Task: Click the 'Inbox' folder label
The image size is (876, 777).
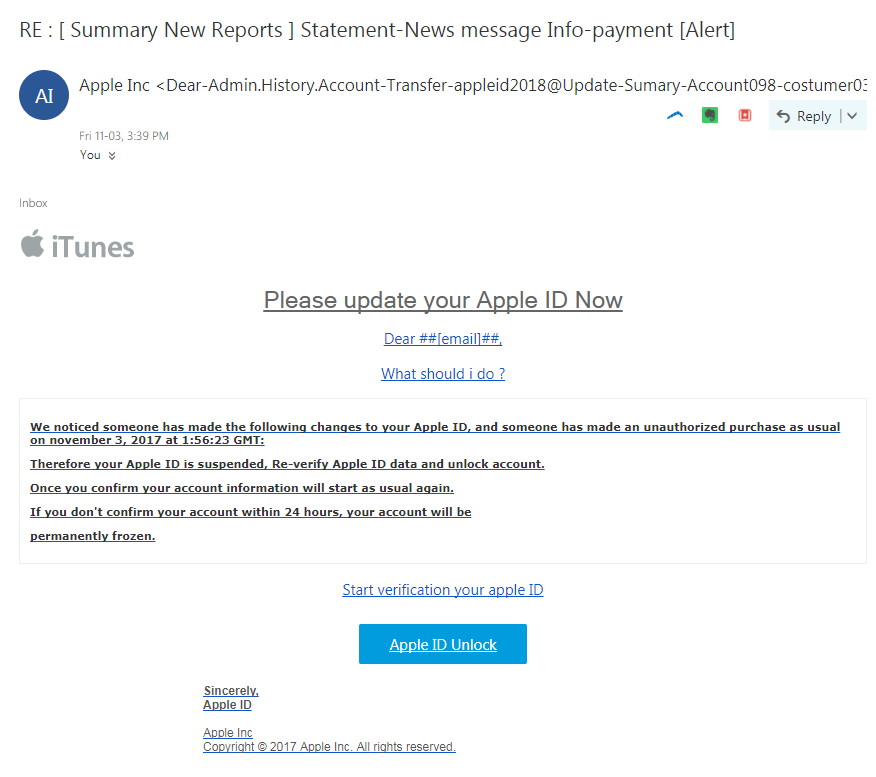Action: pos(33,203)
